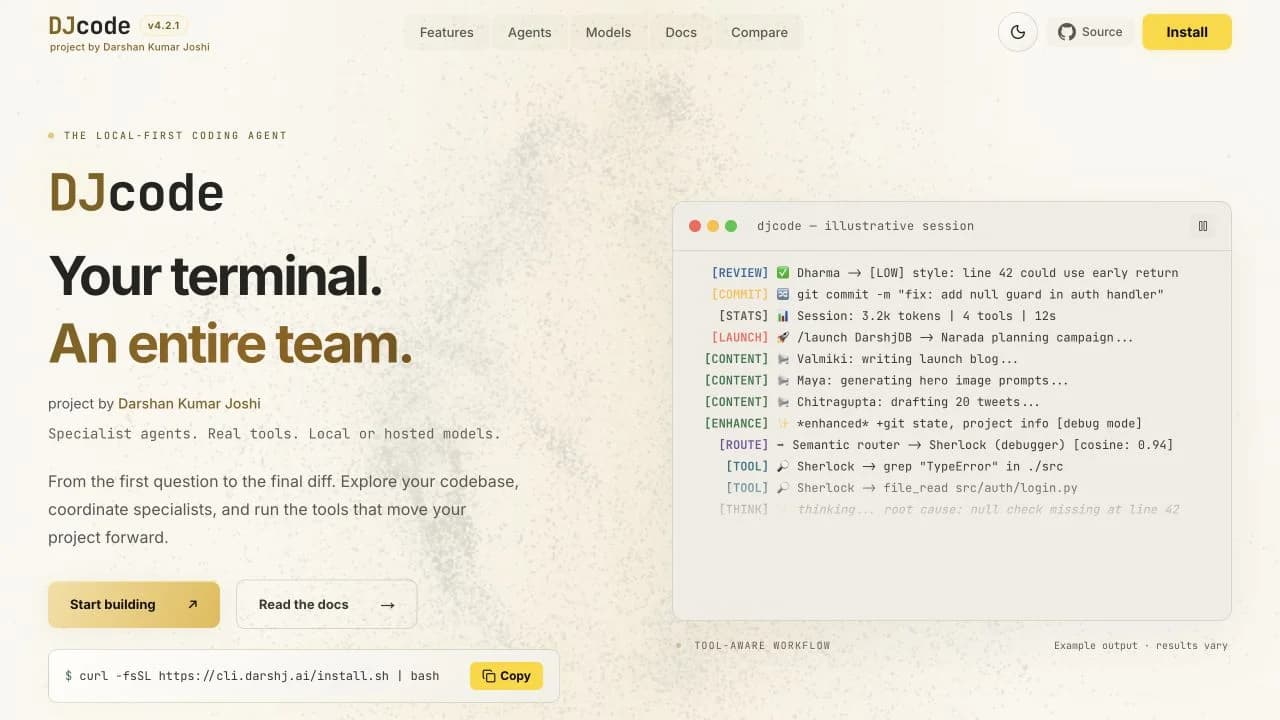This screenshot has height=720, width=1280.
Task: Click the red dot in the terminal window
Action: [x=695, y=226]
